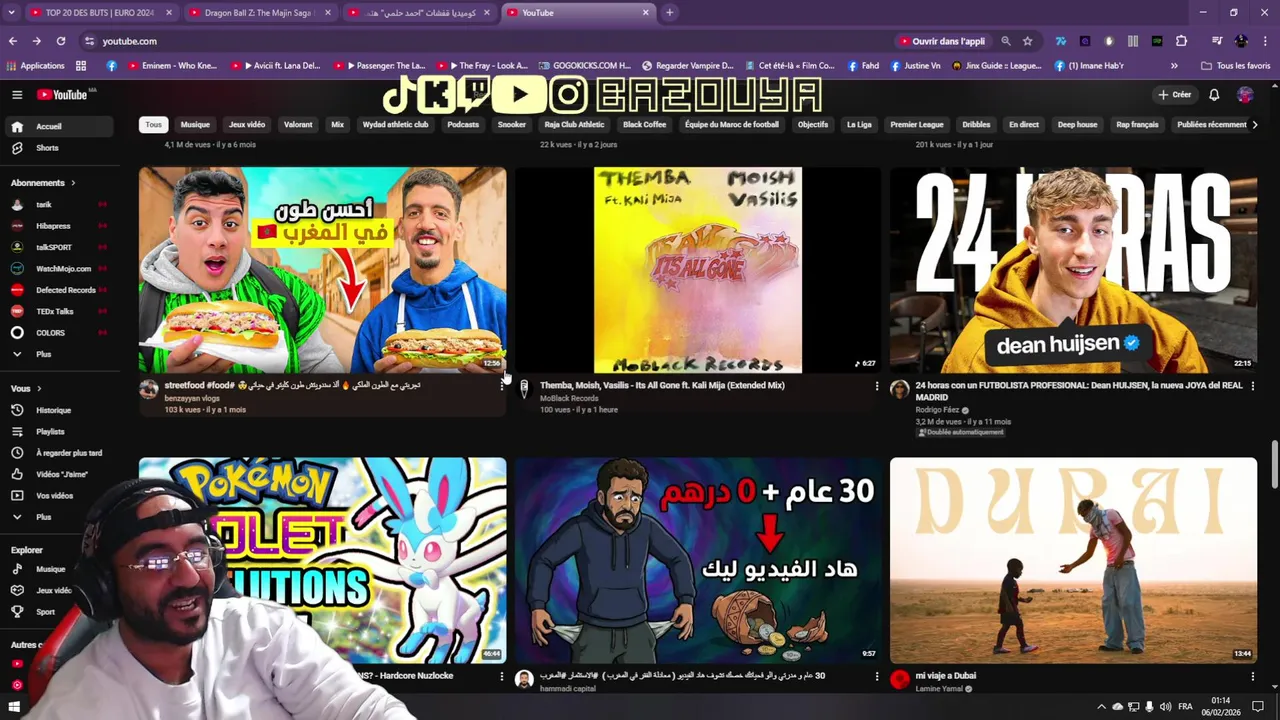Screen dimensions: 1280x720
Task: Open the YouTube account avatar menu
Action: (x=1245, y=95)
